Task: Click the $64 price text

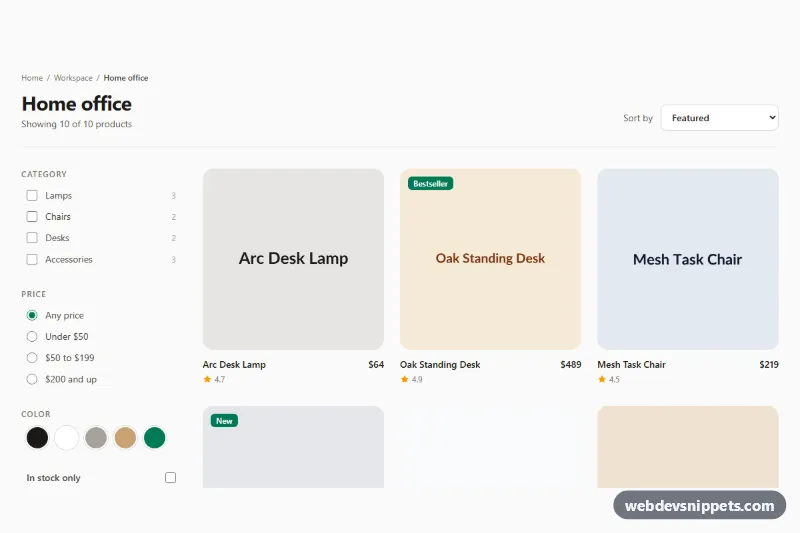Action: point(376,365)
